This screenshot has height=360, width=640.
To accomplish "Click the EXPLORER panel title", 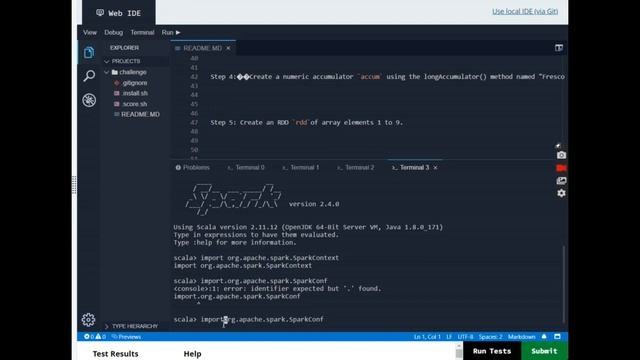I will click(124, 48).
